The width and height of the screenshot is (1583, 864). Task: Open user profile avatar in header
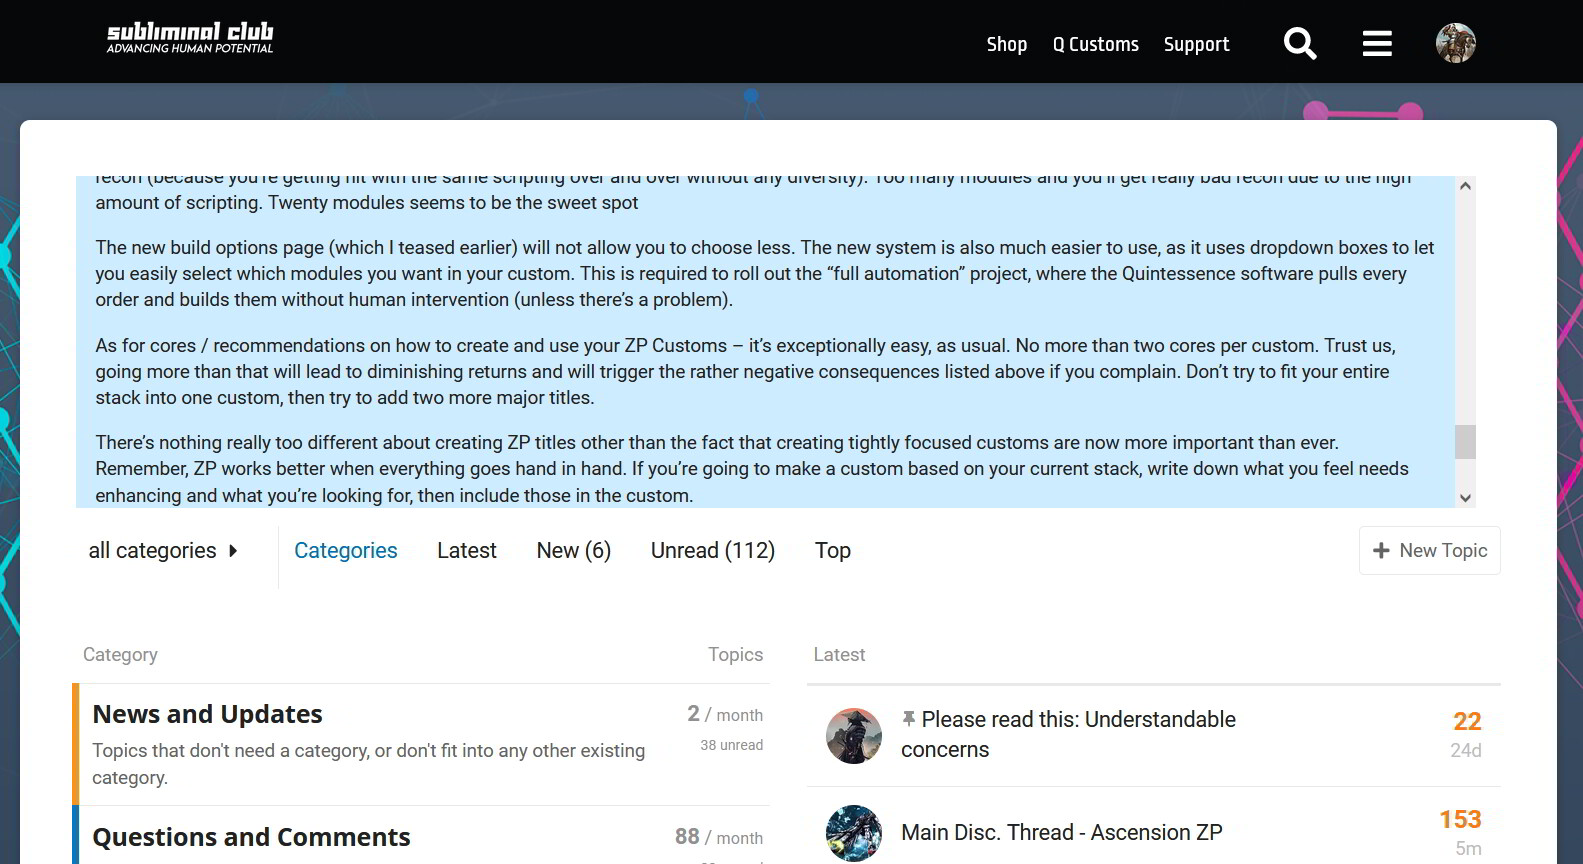(x=1456, y=43)
